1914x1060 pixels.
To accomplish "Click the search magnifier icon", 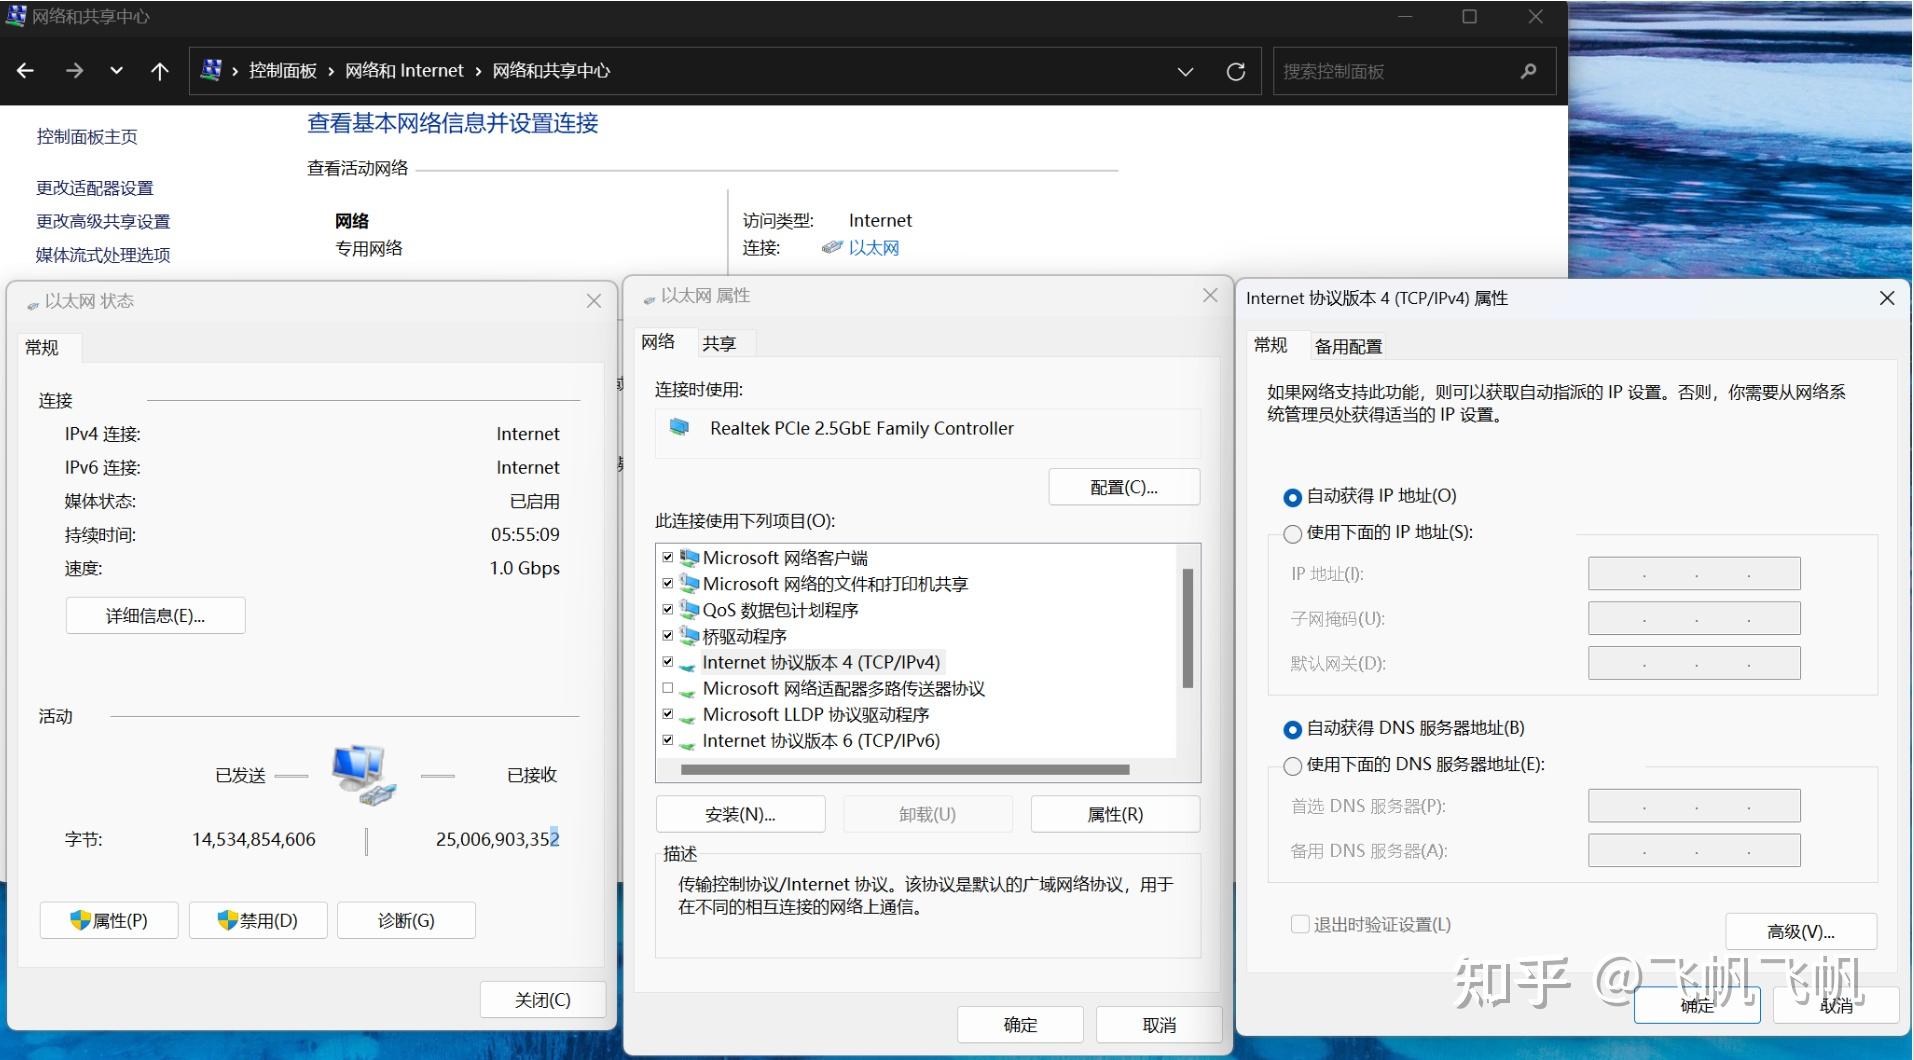I will pos(1528,71).
